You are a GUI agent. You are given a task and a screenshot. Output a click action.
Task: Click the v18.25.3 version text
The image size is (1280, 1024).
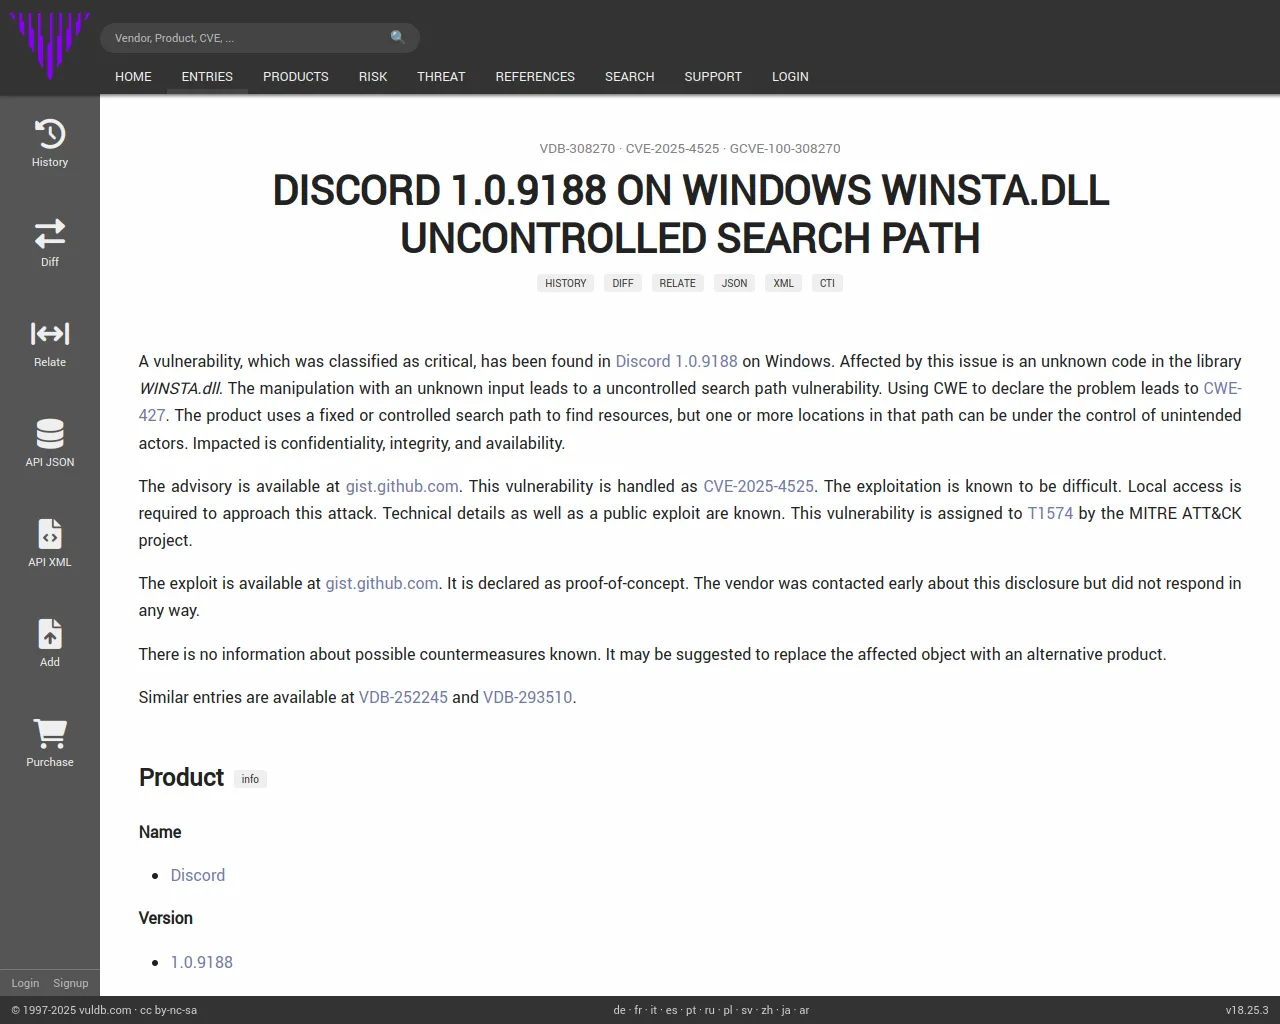(1247, 1010)
